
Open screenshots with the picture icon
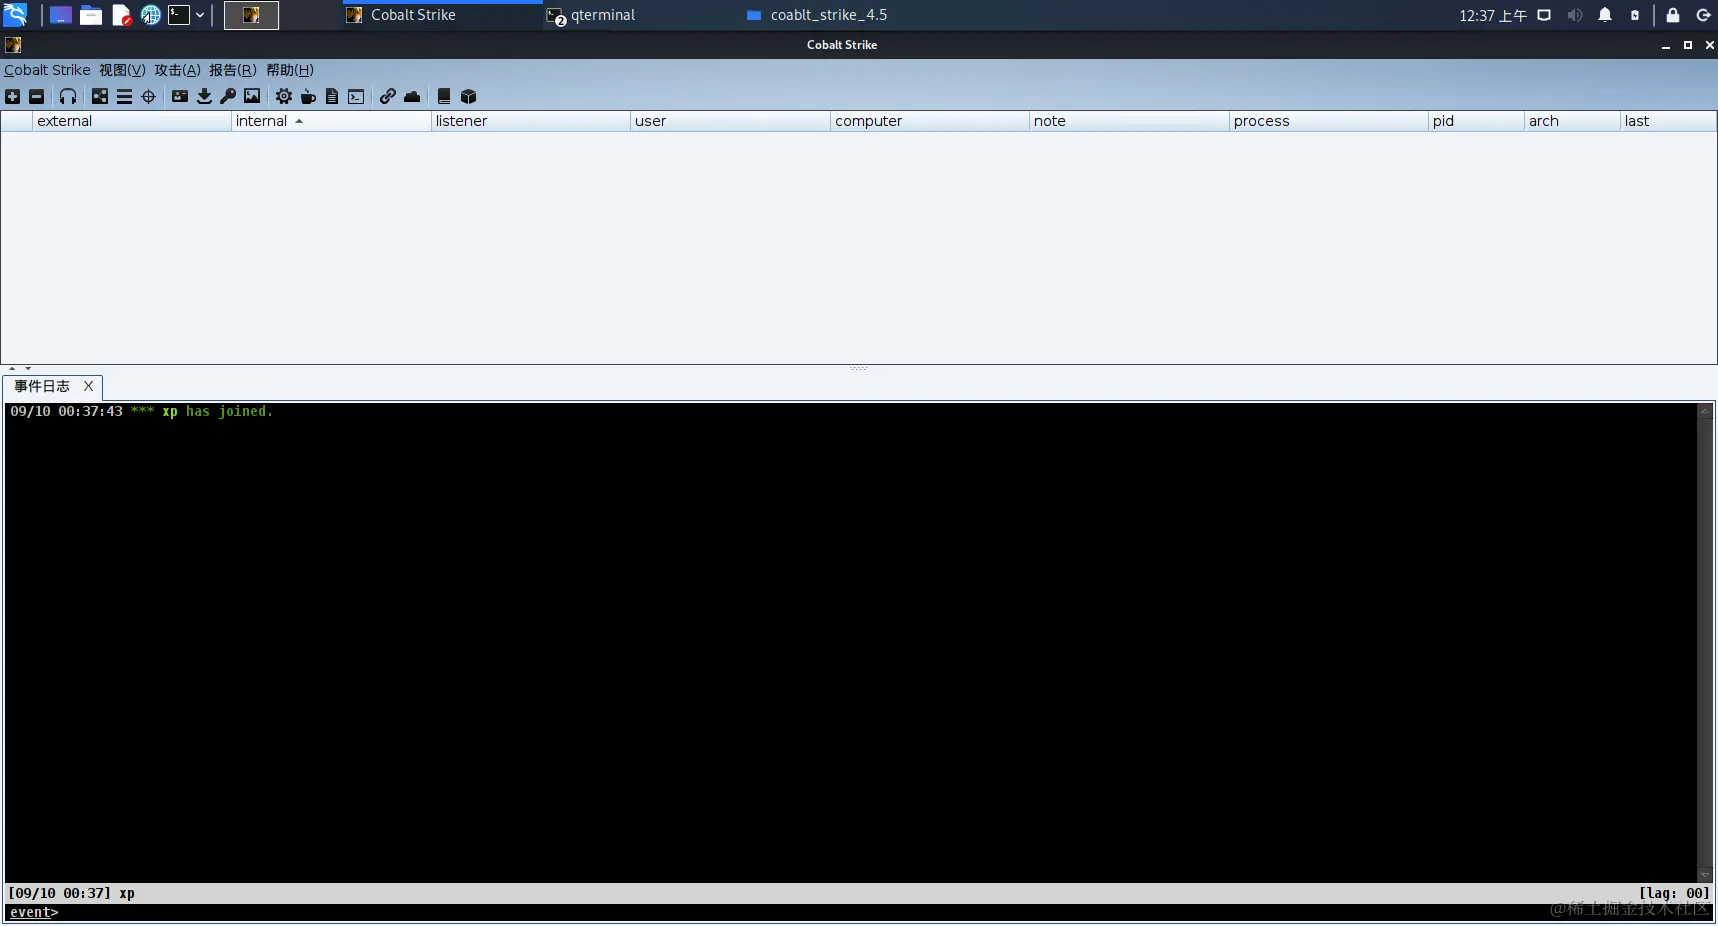(x=252, y=96)
